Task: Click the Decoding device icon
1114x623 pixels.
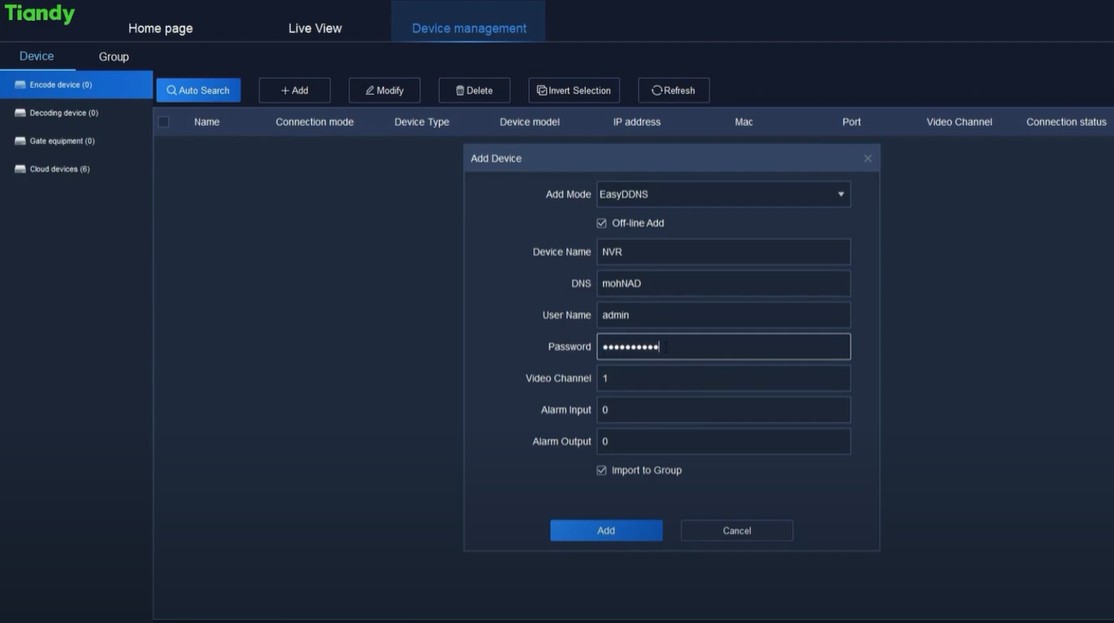Action: [20, 112]
